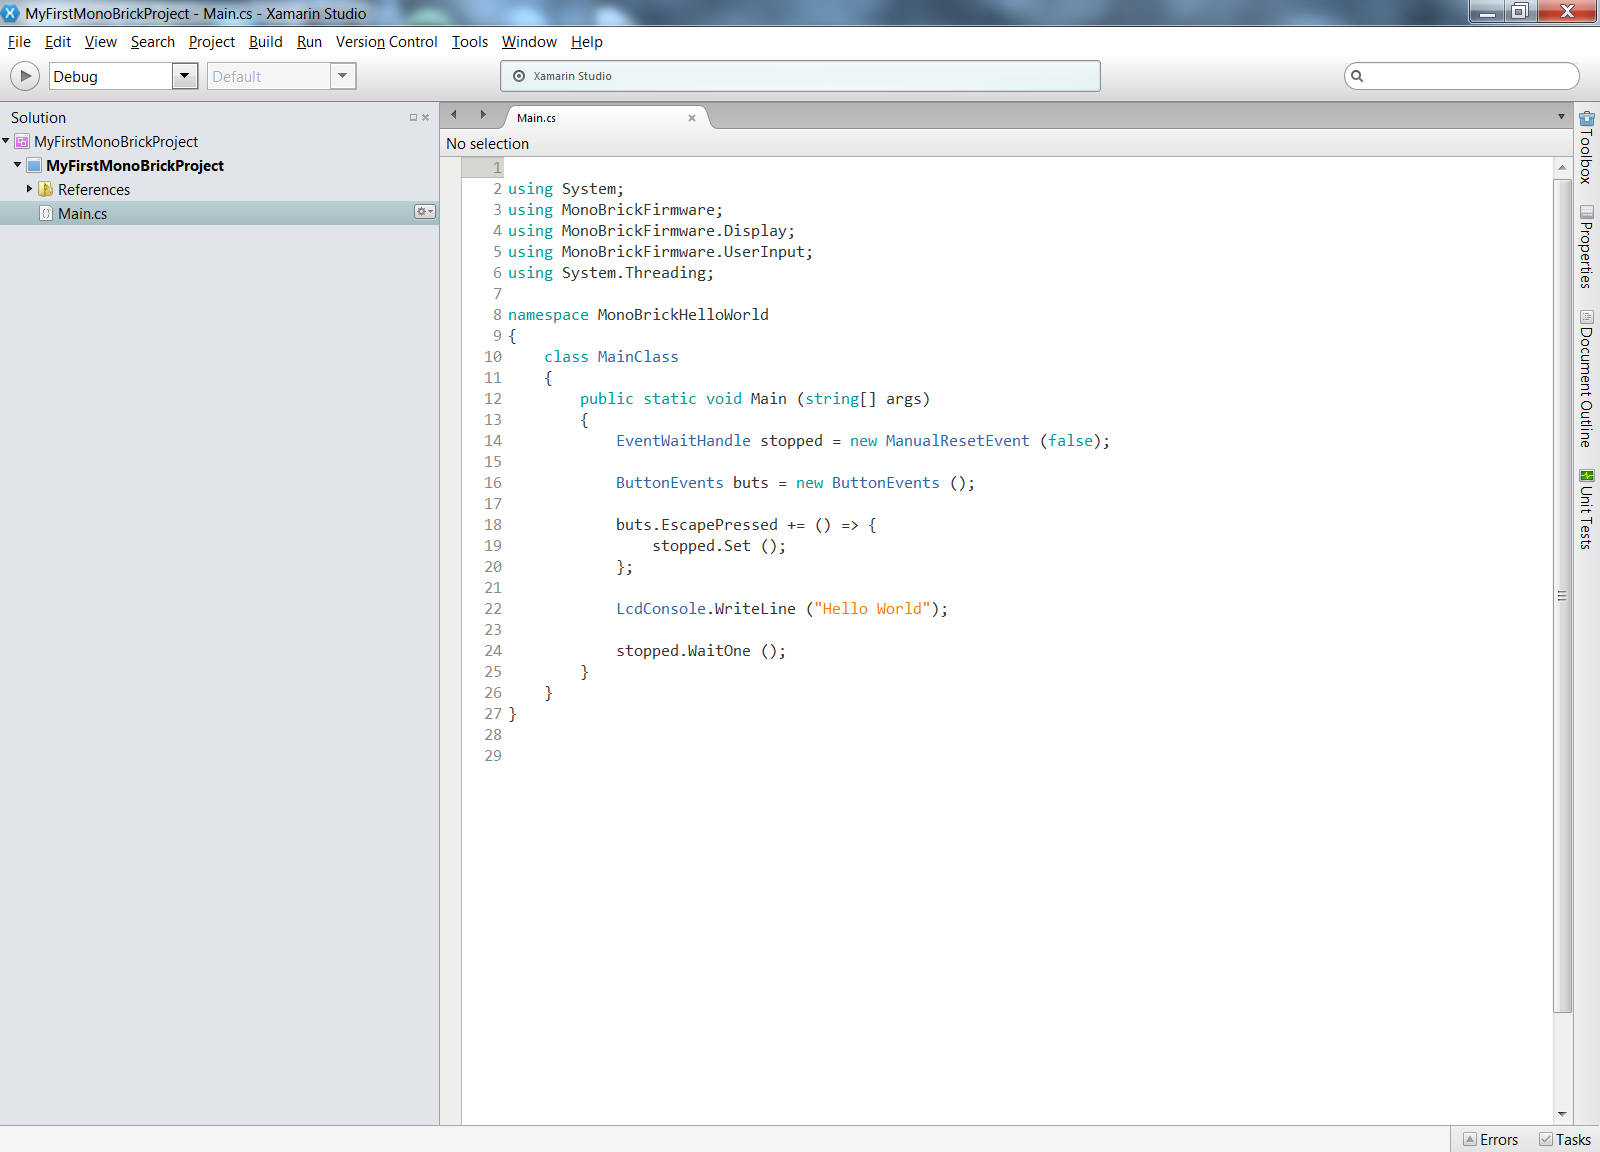Close the Main.cs tab
Screen dimensions: 1600x1152
pyautogui.click(x=691, y=118)
